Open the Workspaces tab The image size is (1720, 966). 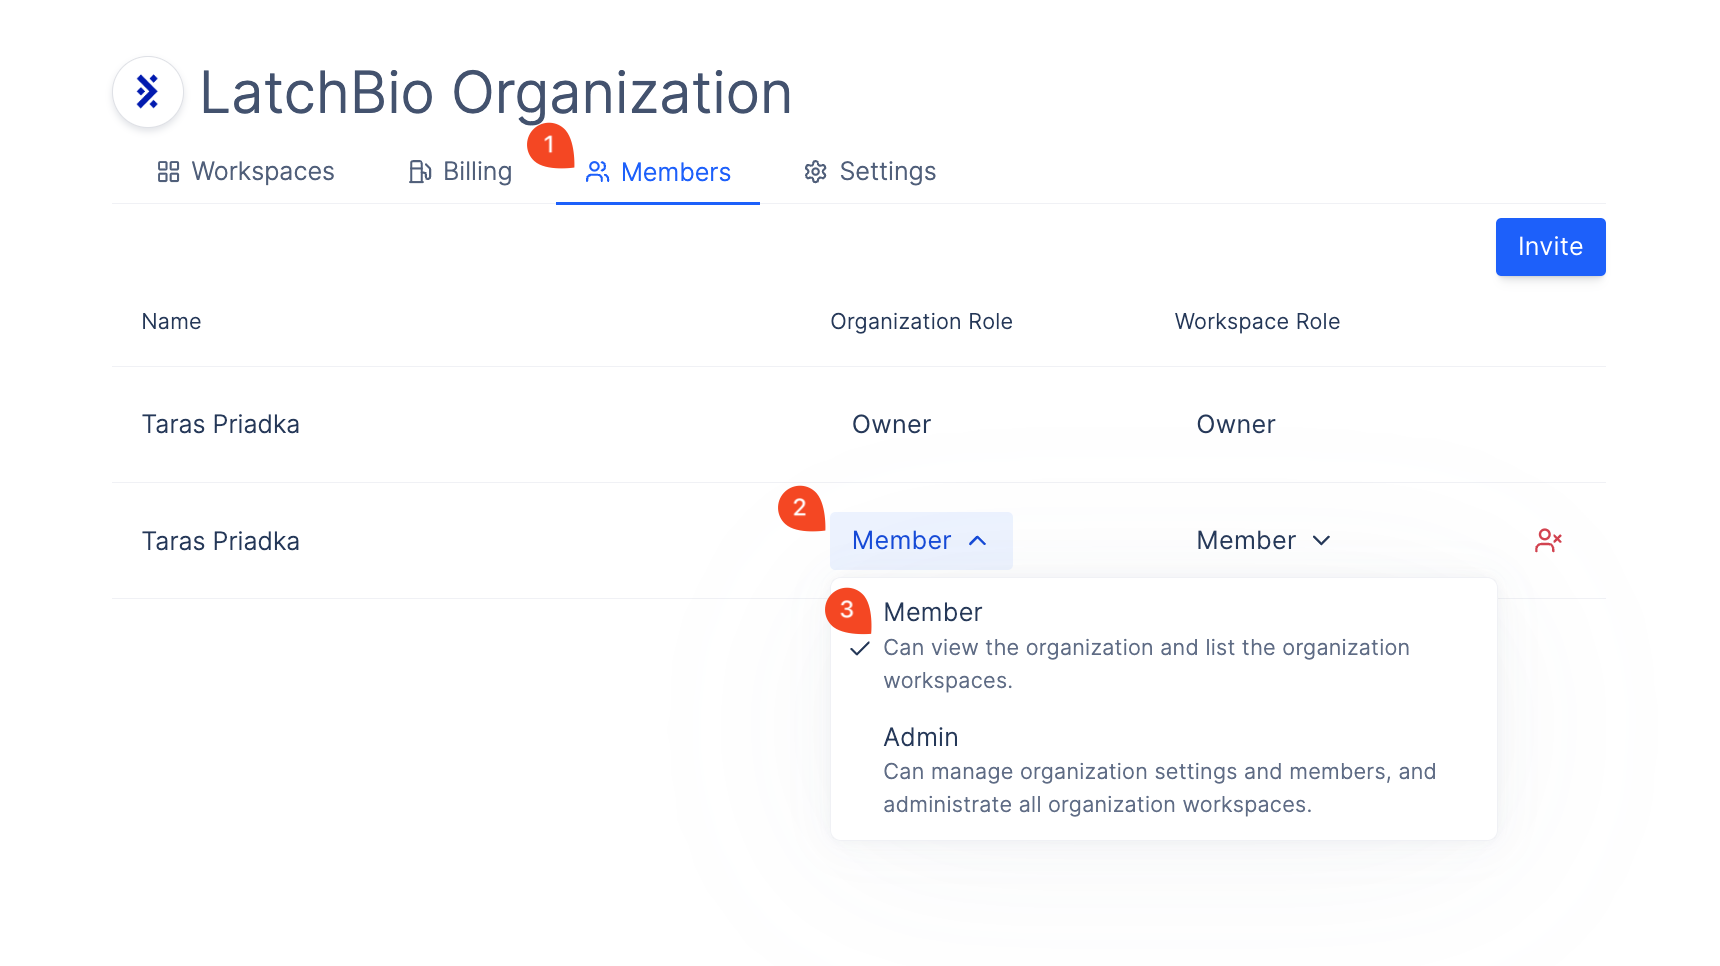(246, 172)
